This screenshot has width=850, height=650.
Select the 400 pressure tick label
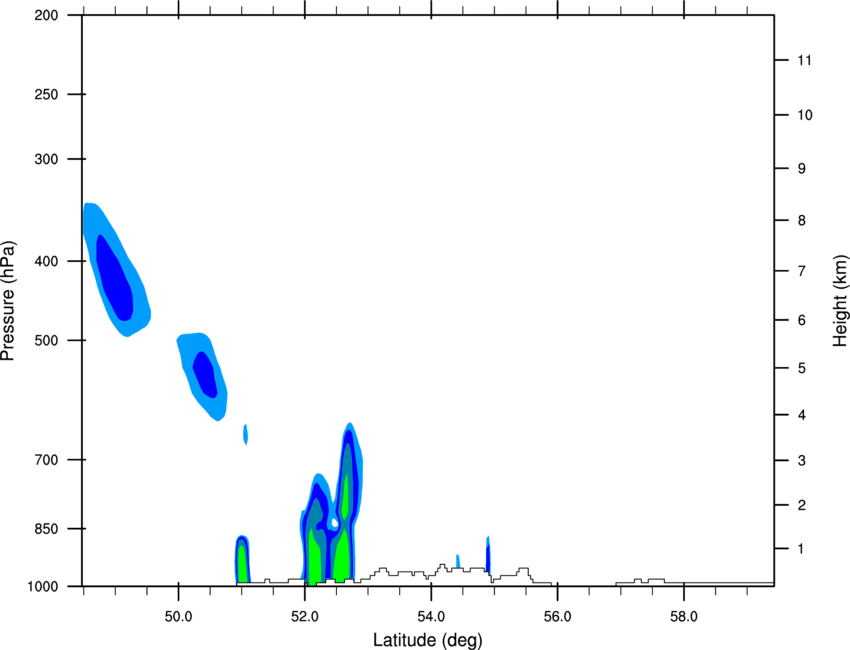[x=46, y=261]
